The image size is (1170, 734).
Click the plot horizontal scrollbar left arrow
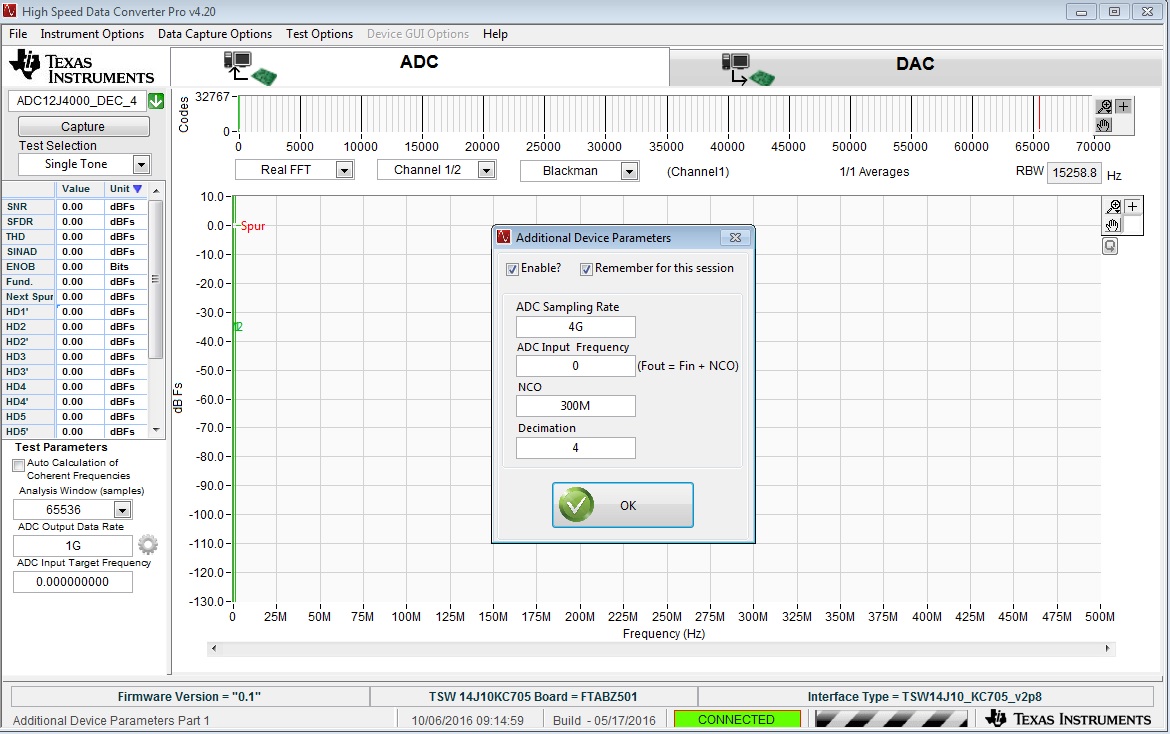214,648
